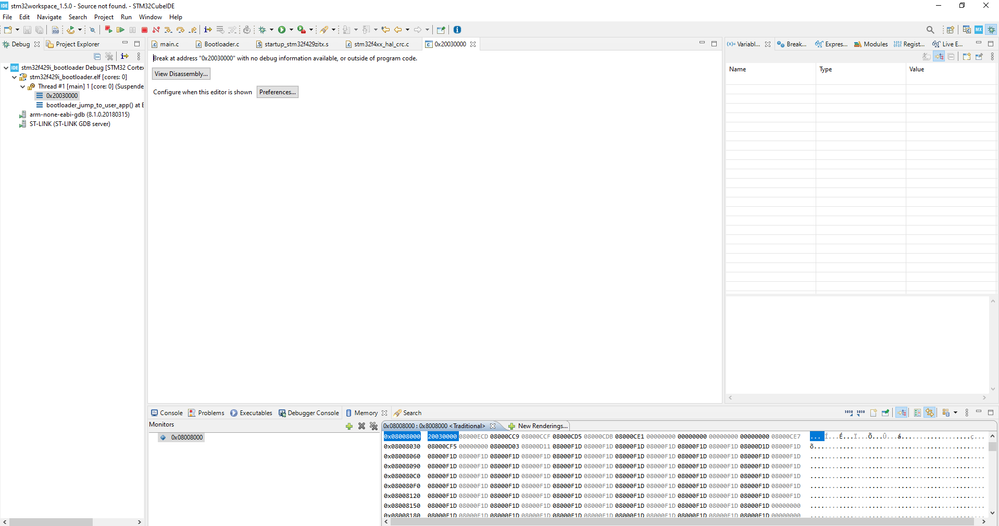Click the Step Into icon
The image size is (999, 526).
tap(168, 30)
